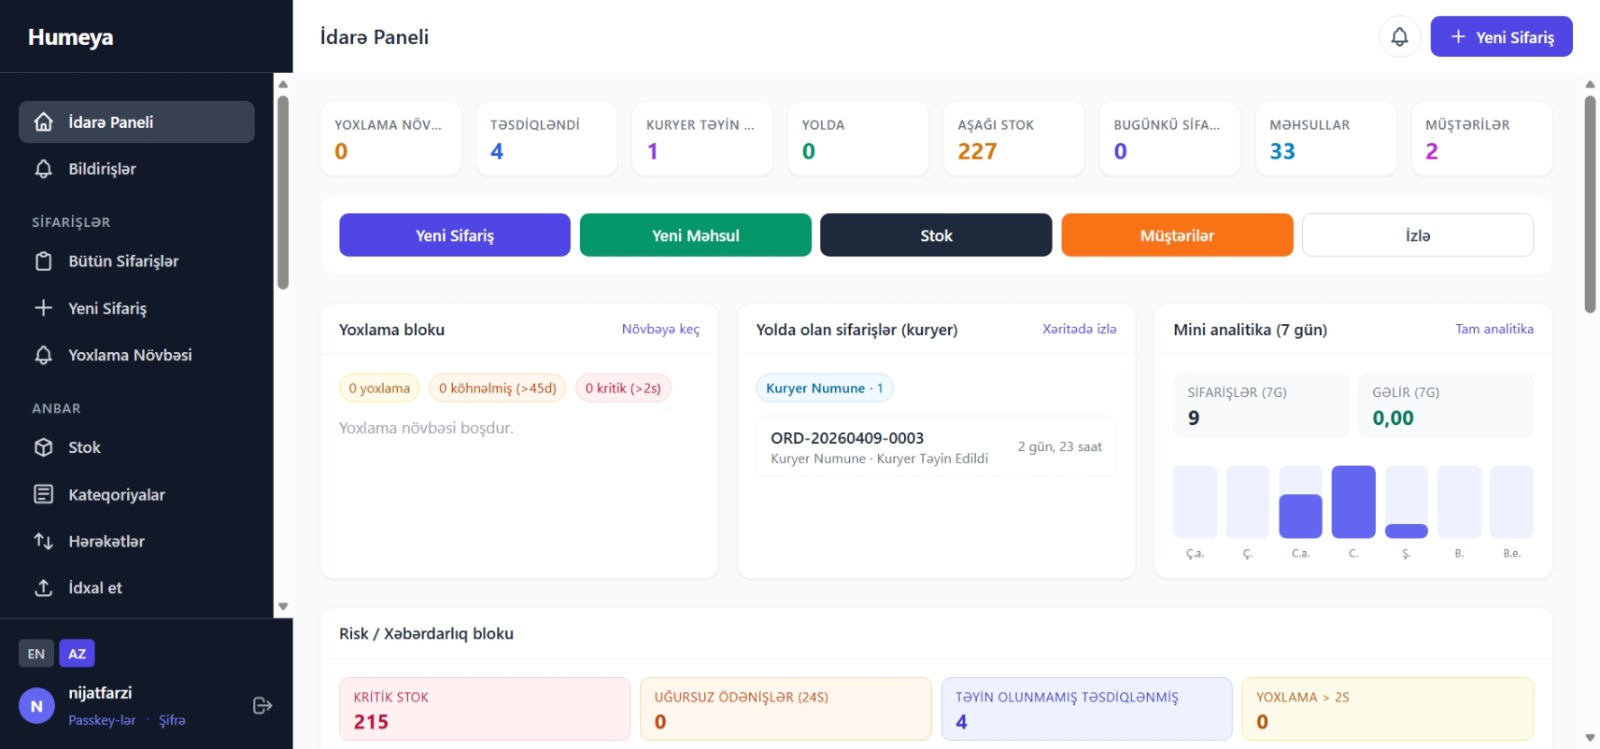
Task: Click the tallest C. bar in the chart
Action: coord(1353,502)
